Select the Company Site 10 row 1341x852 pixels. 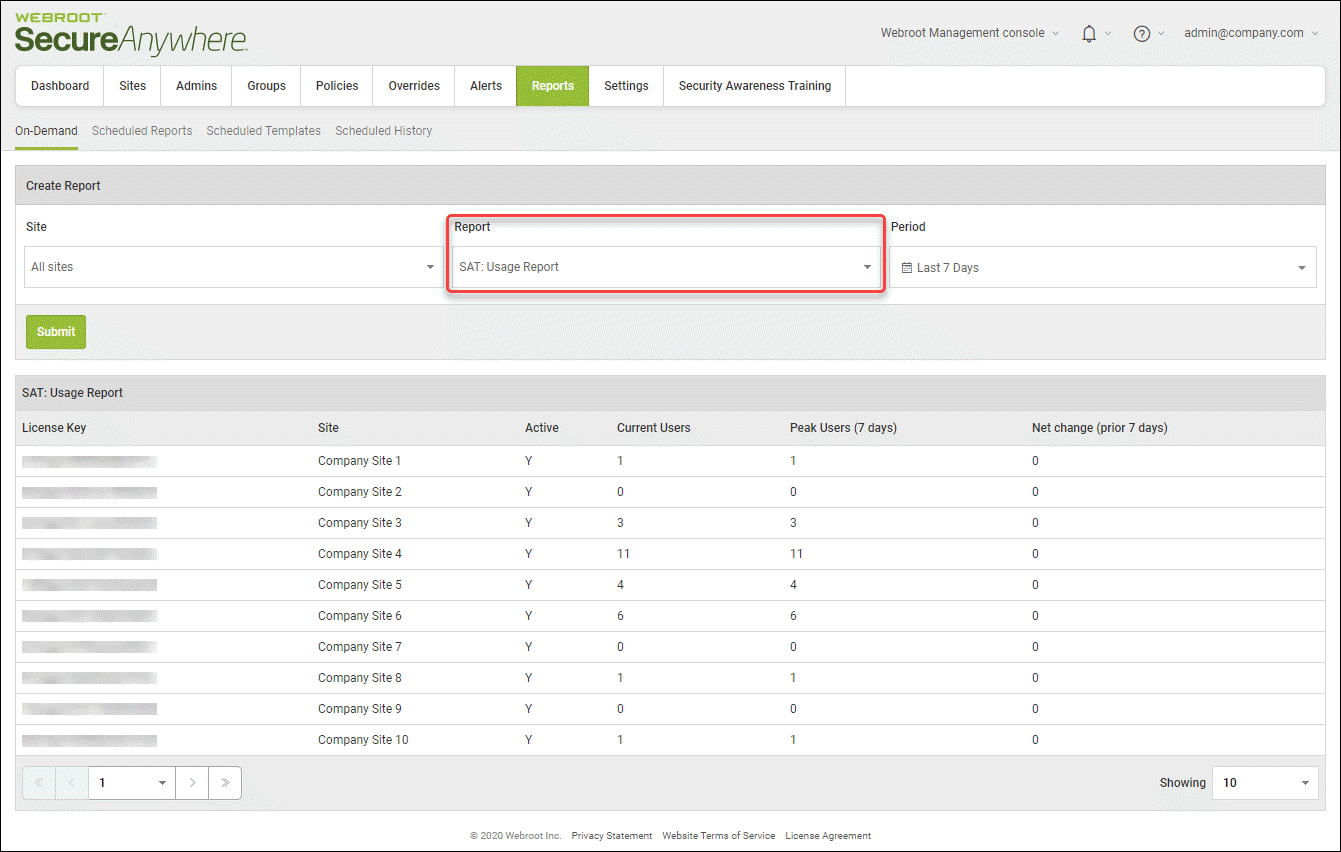pyautogui.click(x=670, y=740)
